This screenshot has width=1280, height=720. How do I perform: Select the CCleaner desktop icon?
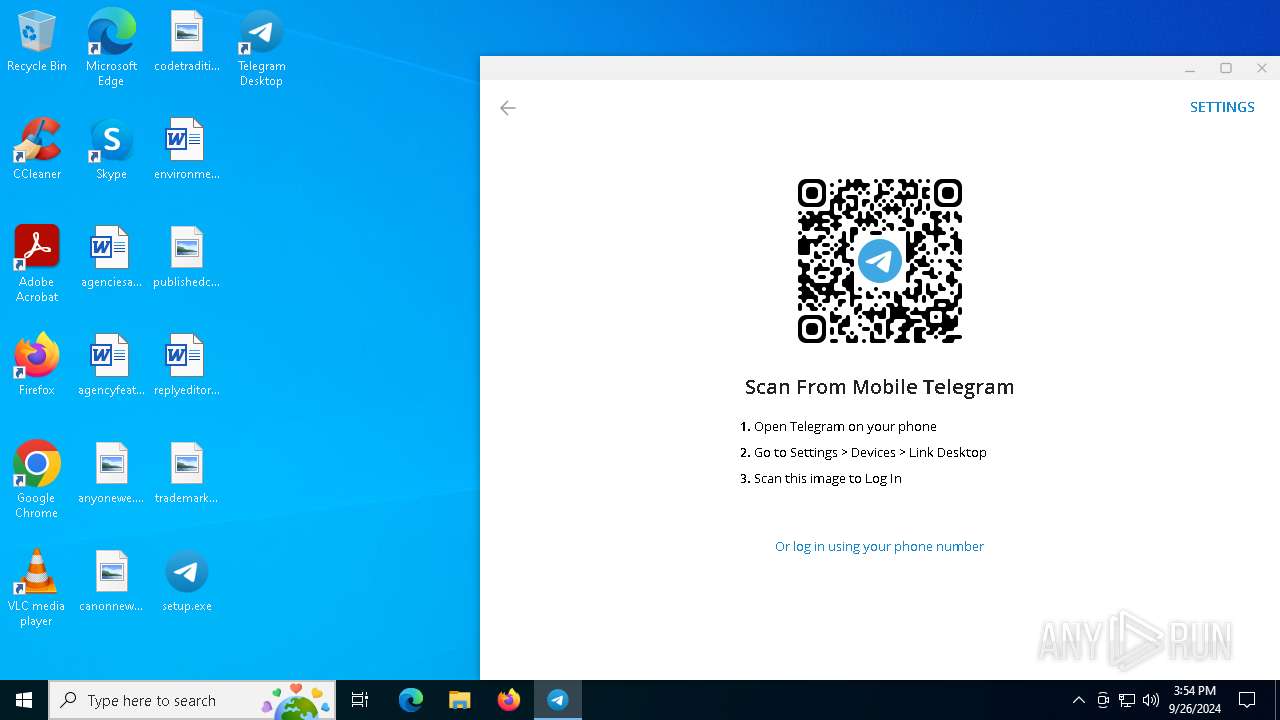37,150
